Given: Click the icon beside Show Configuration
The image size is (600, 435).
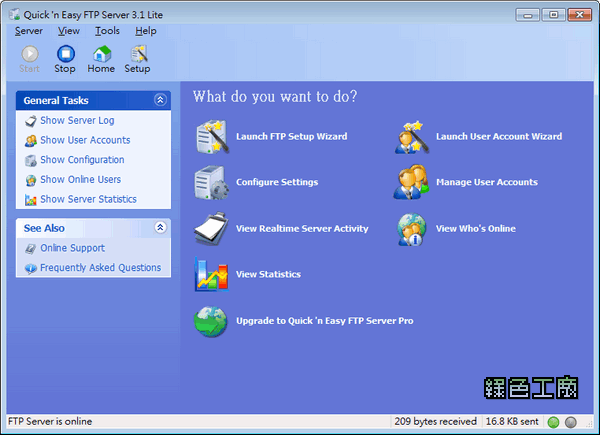Looking at the screenshot, I should pyautogui.click(x=31, y=160).
